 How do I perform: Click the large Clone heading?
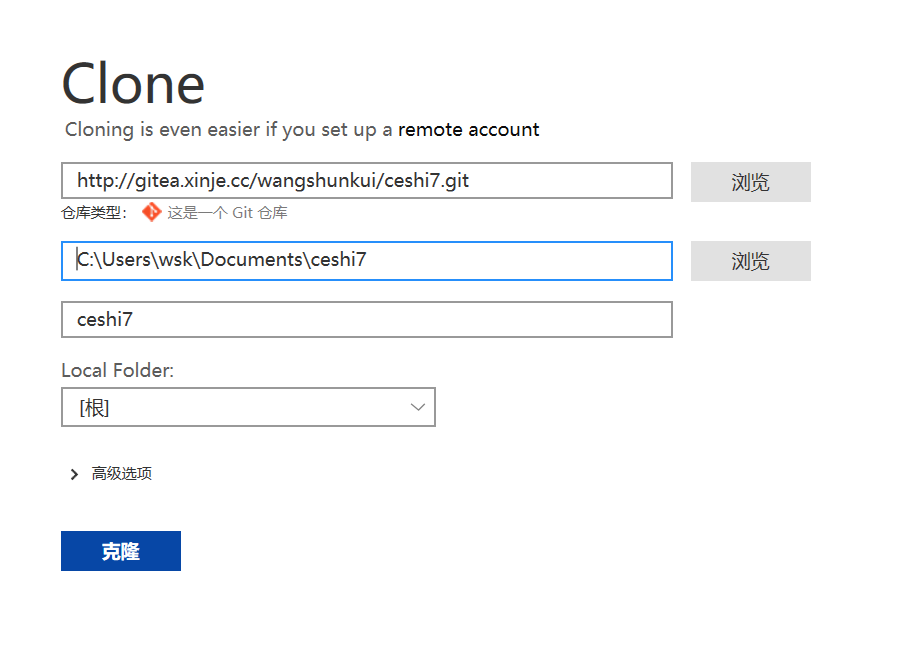[133, 84]
